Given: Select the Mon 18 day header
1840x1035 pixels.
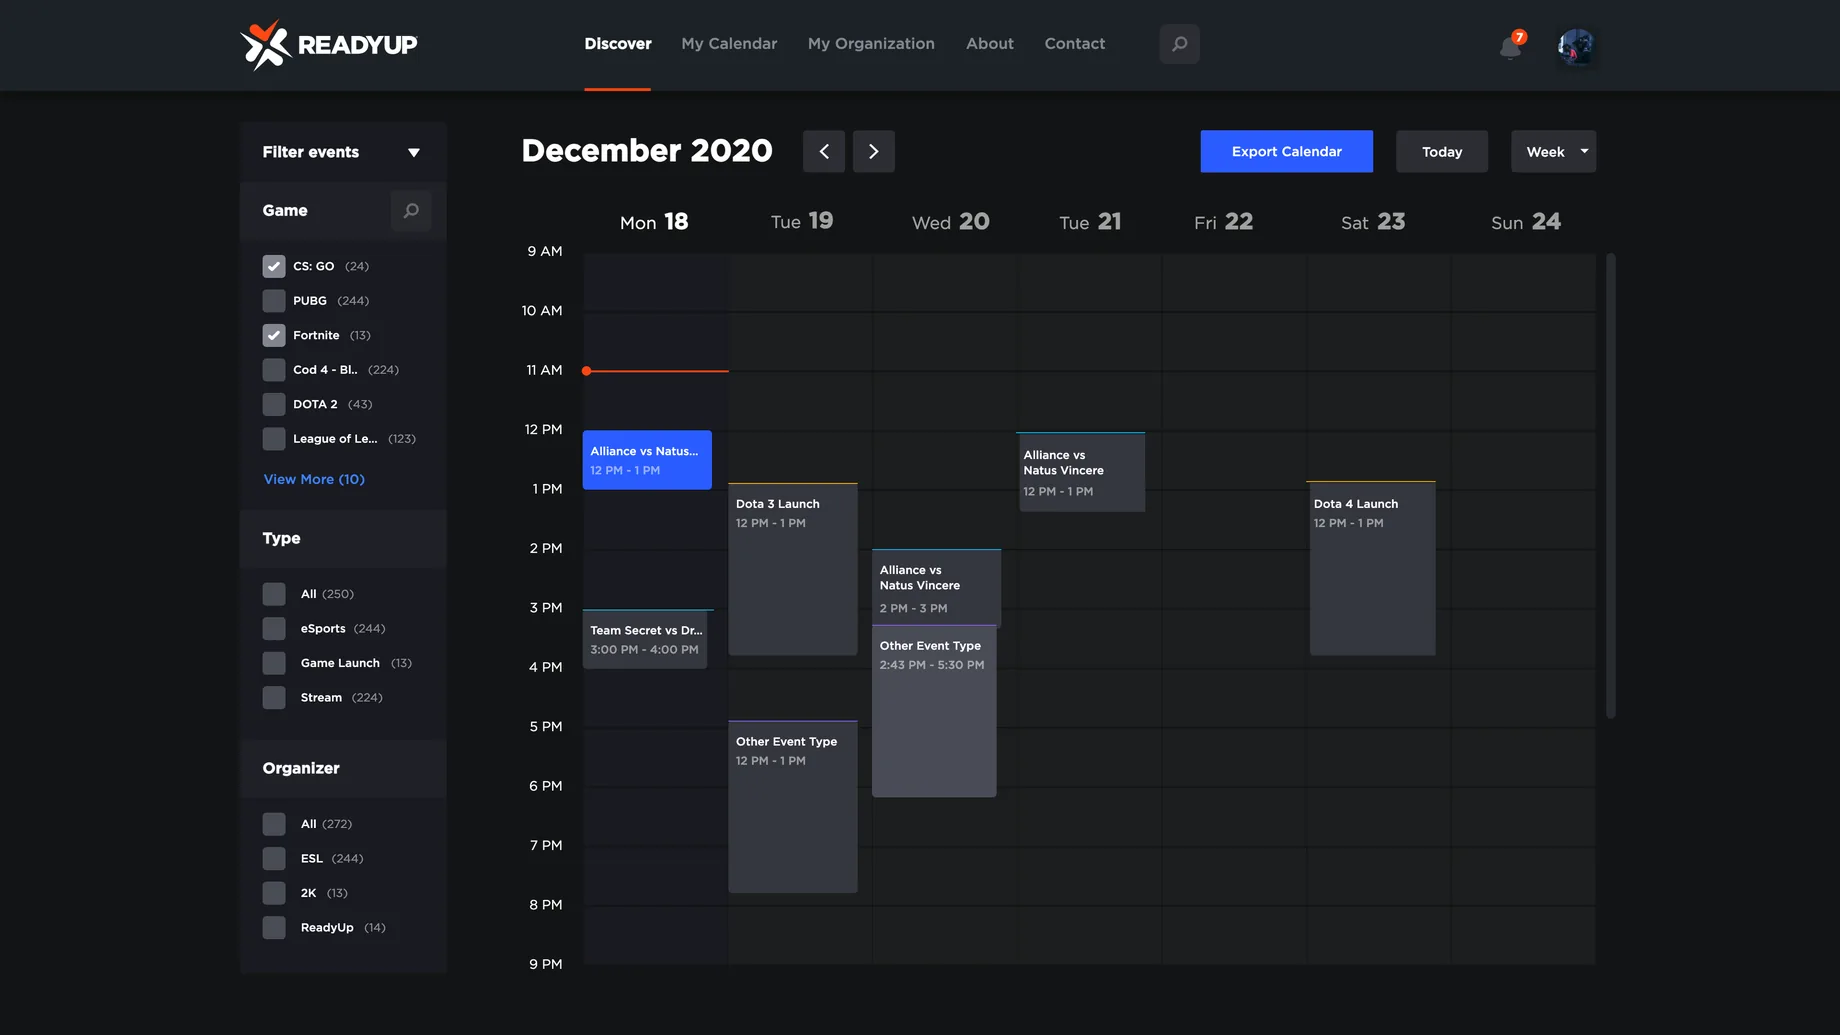Looking at the screenshot, I should click(654, 222).
